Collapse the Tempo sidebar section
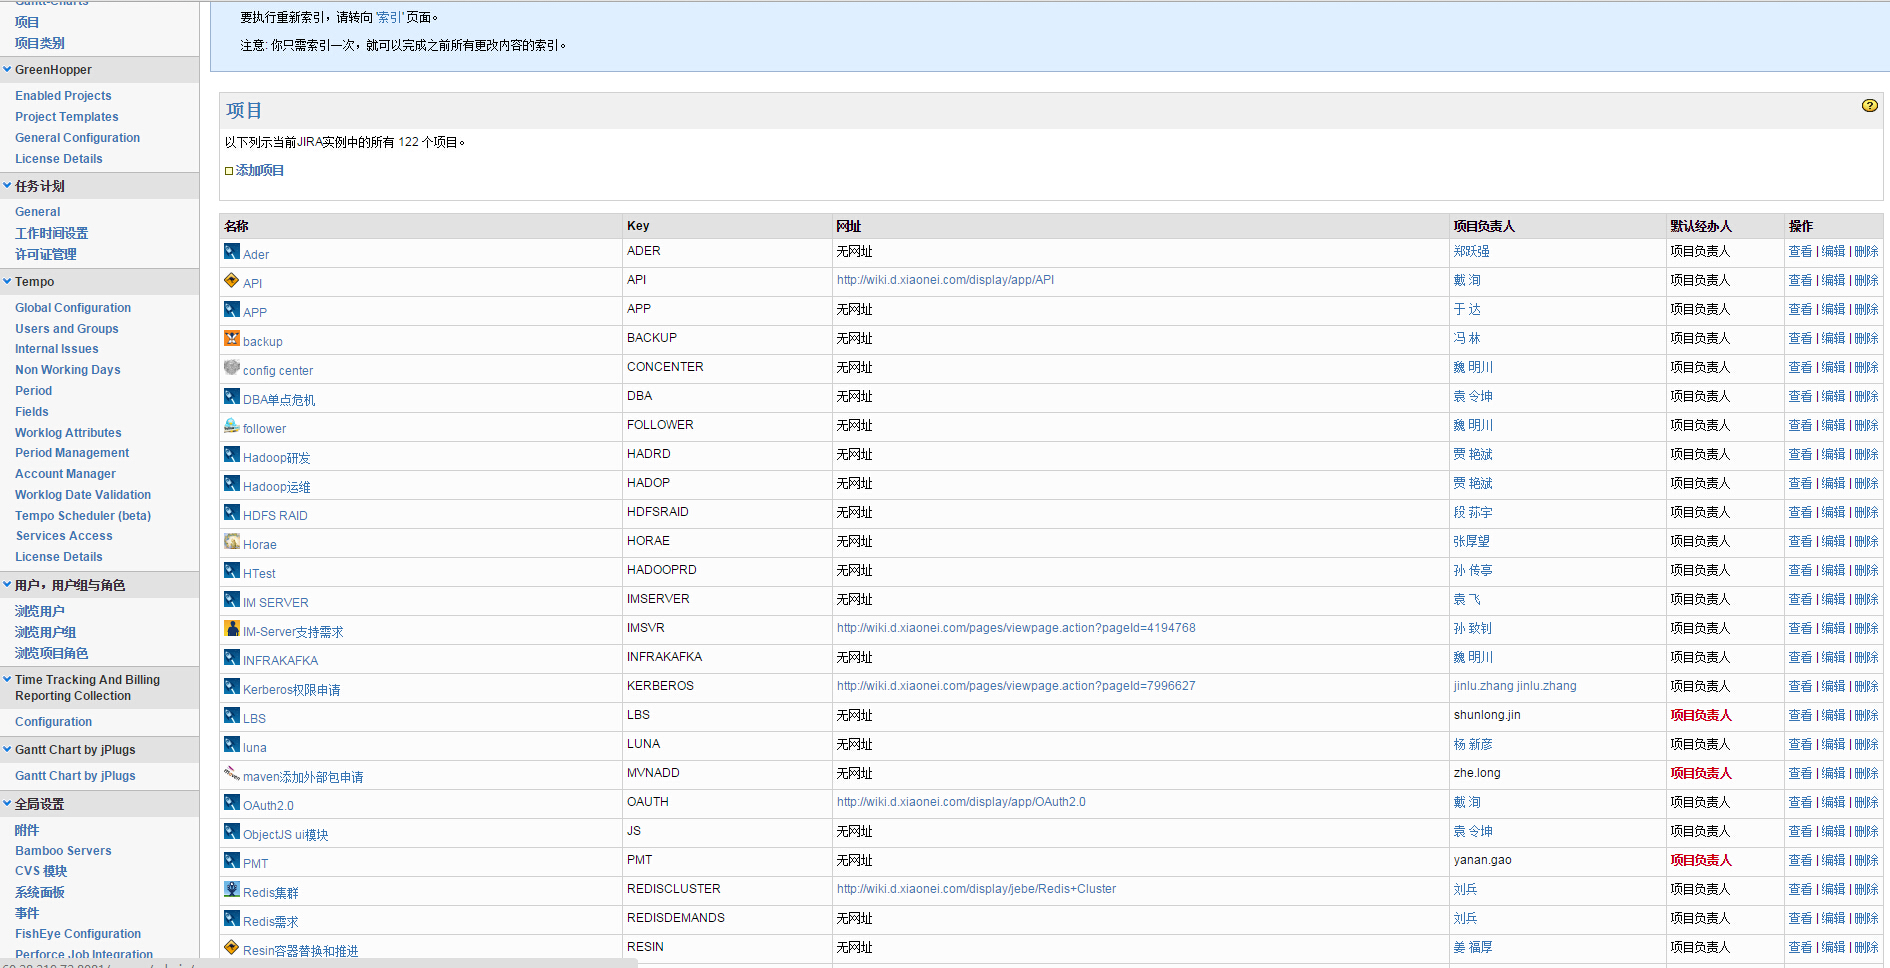Viewport: 1890px width, 968px height. 7,282
